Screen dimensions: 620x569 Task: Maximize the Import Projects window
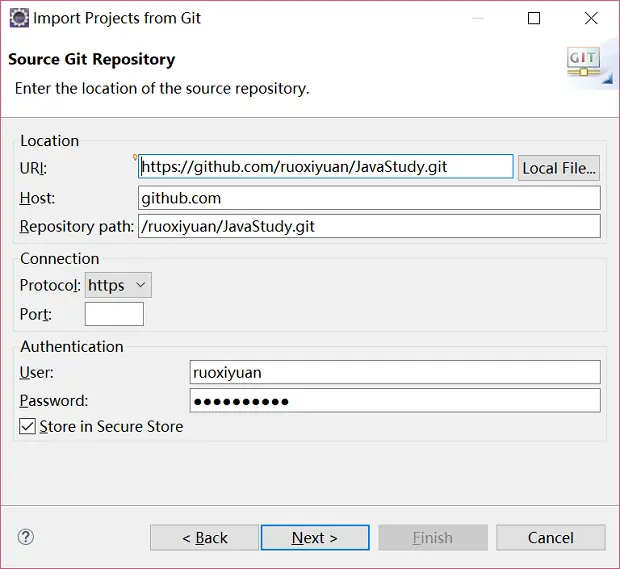click(x=534, y=18)
